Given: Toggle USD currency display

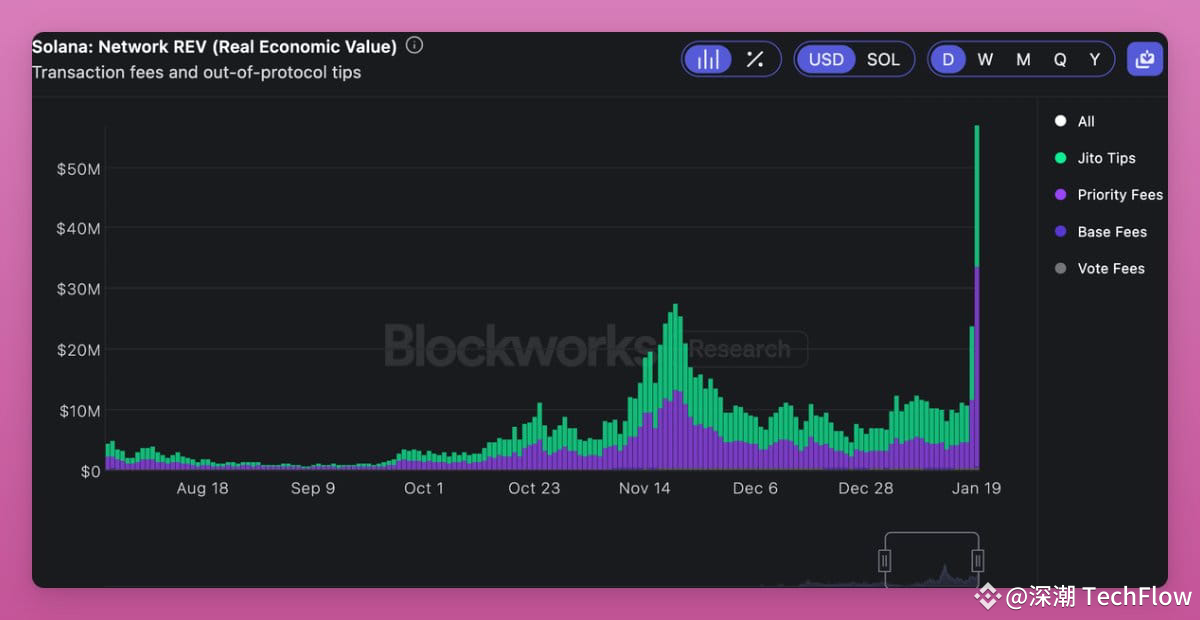Looking at the screenshot, I should (x=826, y=59).
